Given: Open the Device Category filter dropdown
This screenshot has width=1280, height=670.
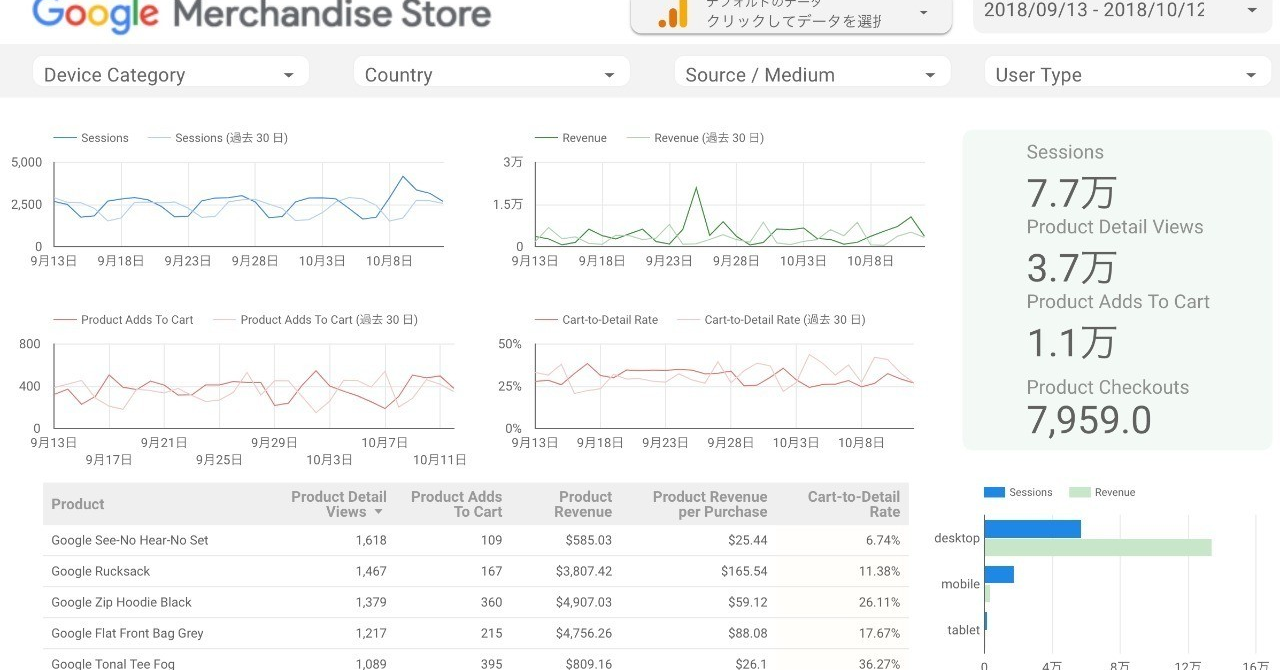Looking at the screenshot, I should (170, 74).
